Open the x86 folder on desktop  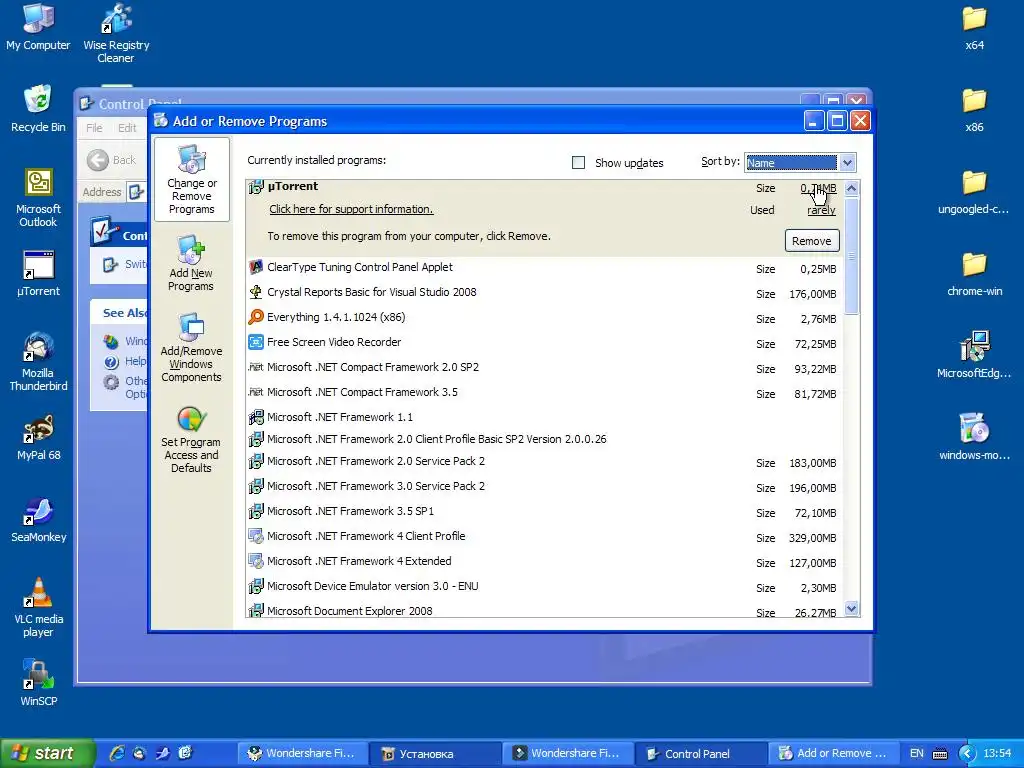tap(974, 110)
